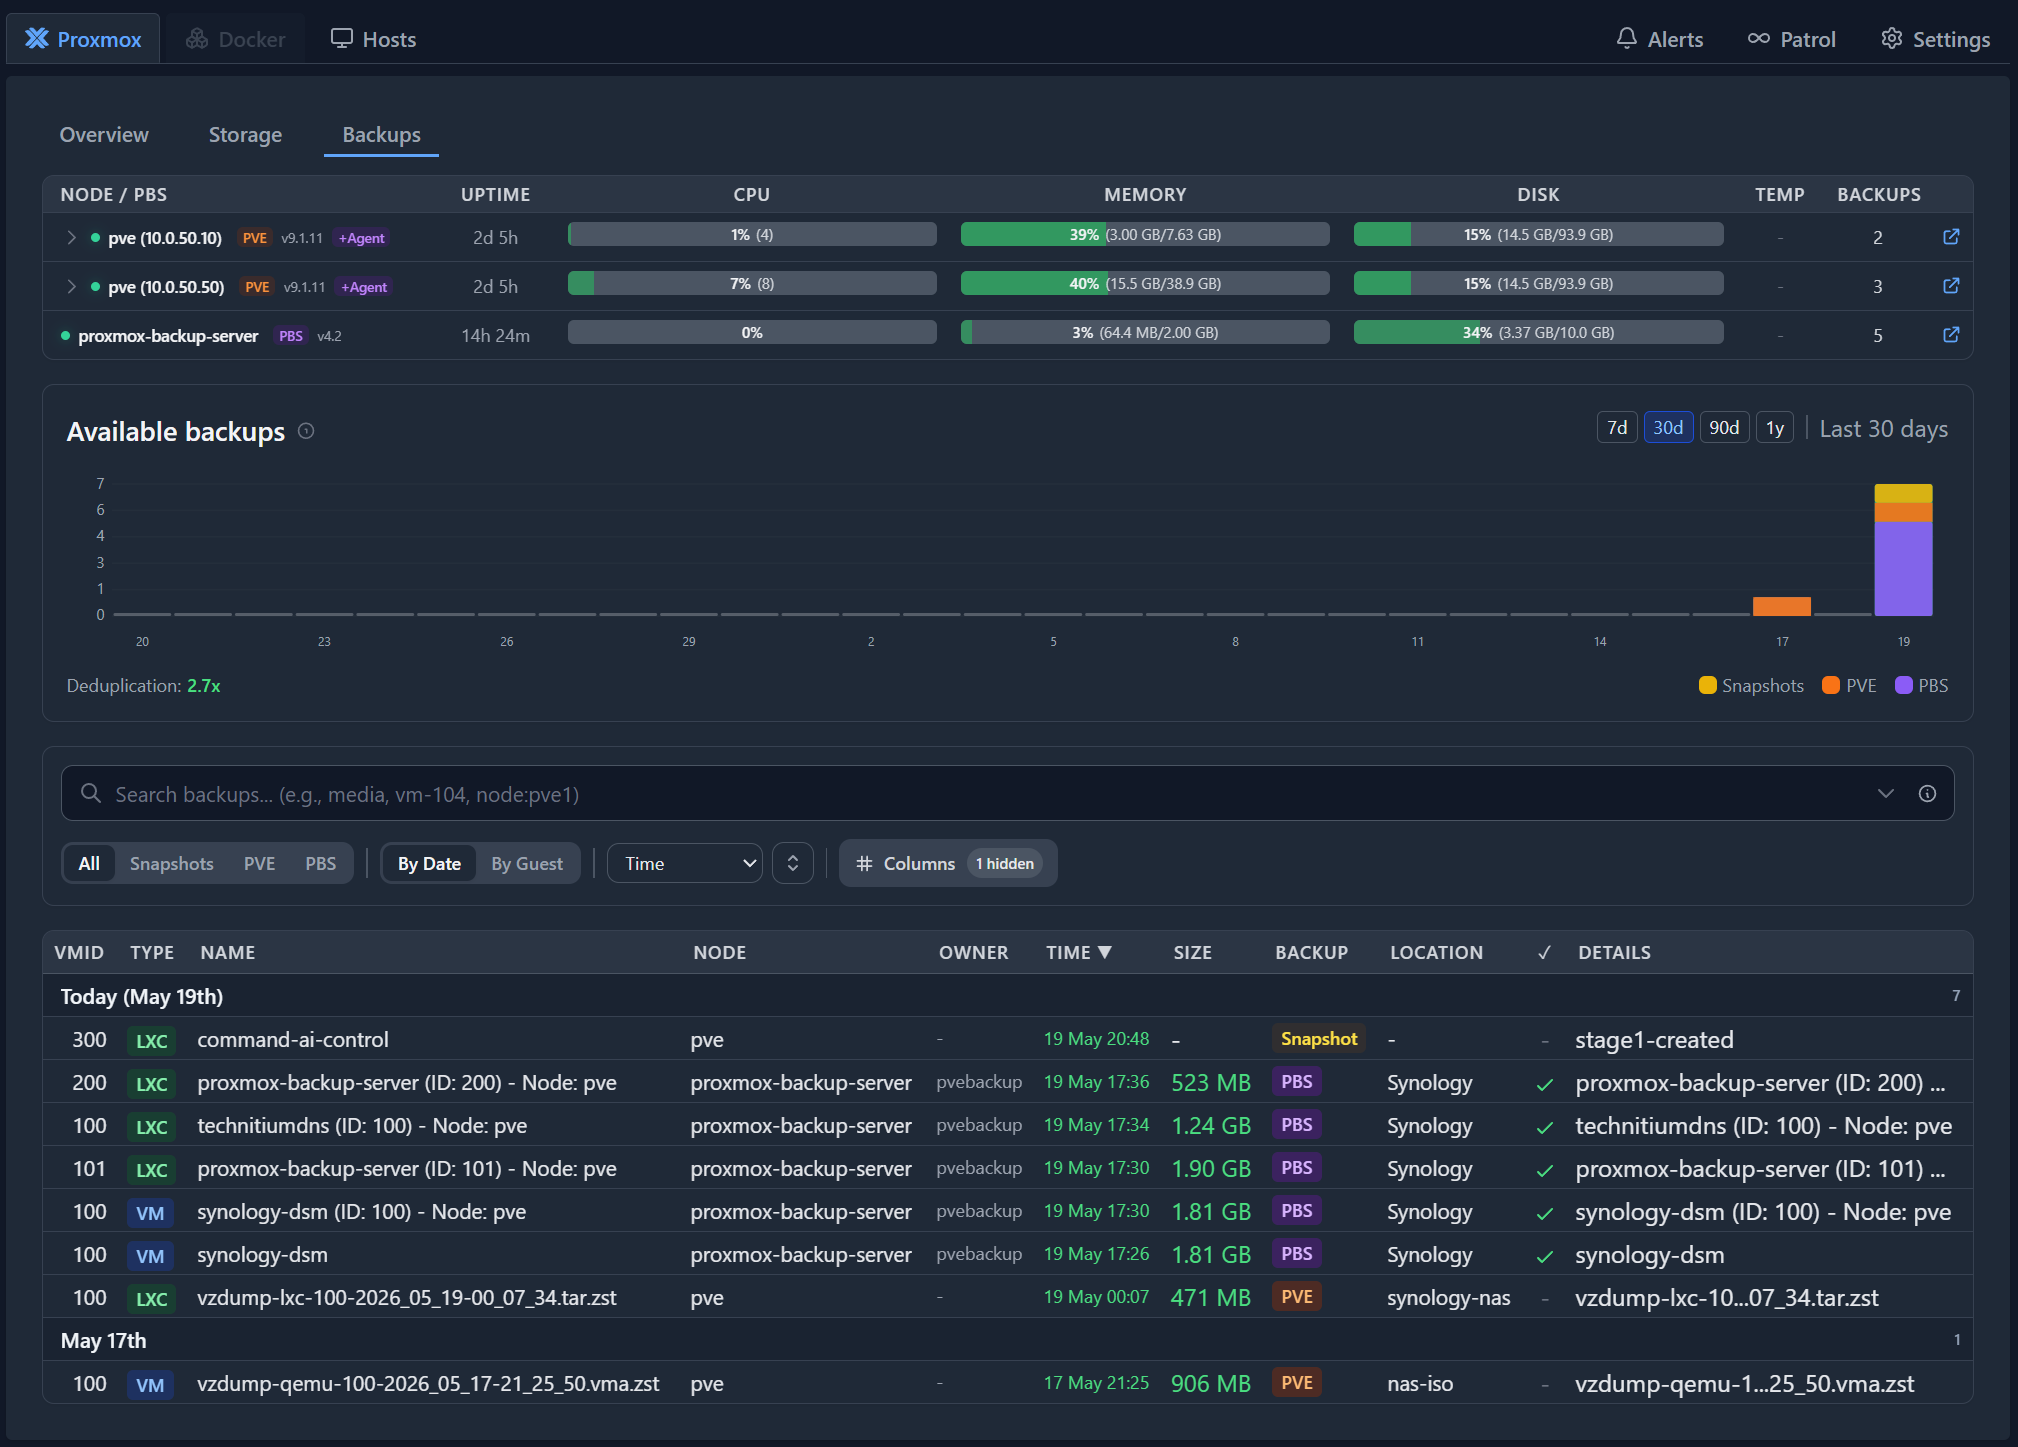Click the Alerts bell icon
Screen dimensions: 2018x1447
click(1626, 39)
